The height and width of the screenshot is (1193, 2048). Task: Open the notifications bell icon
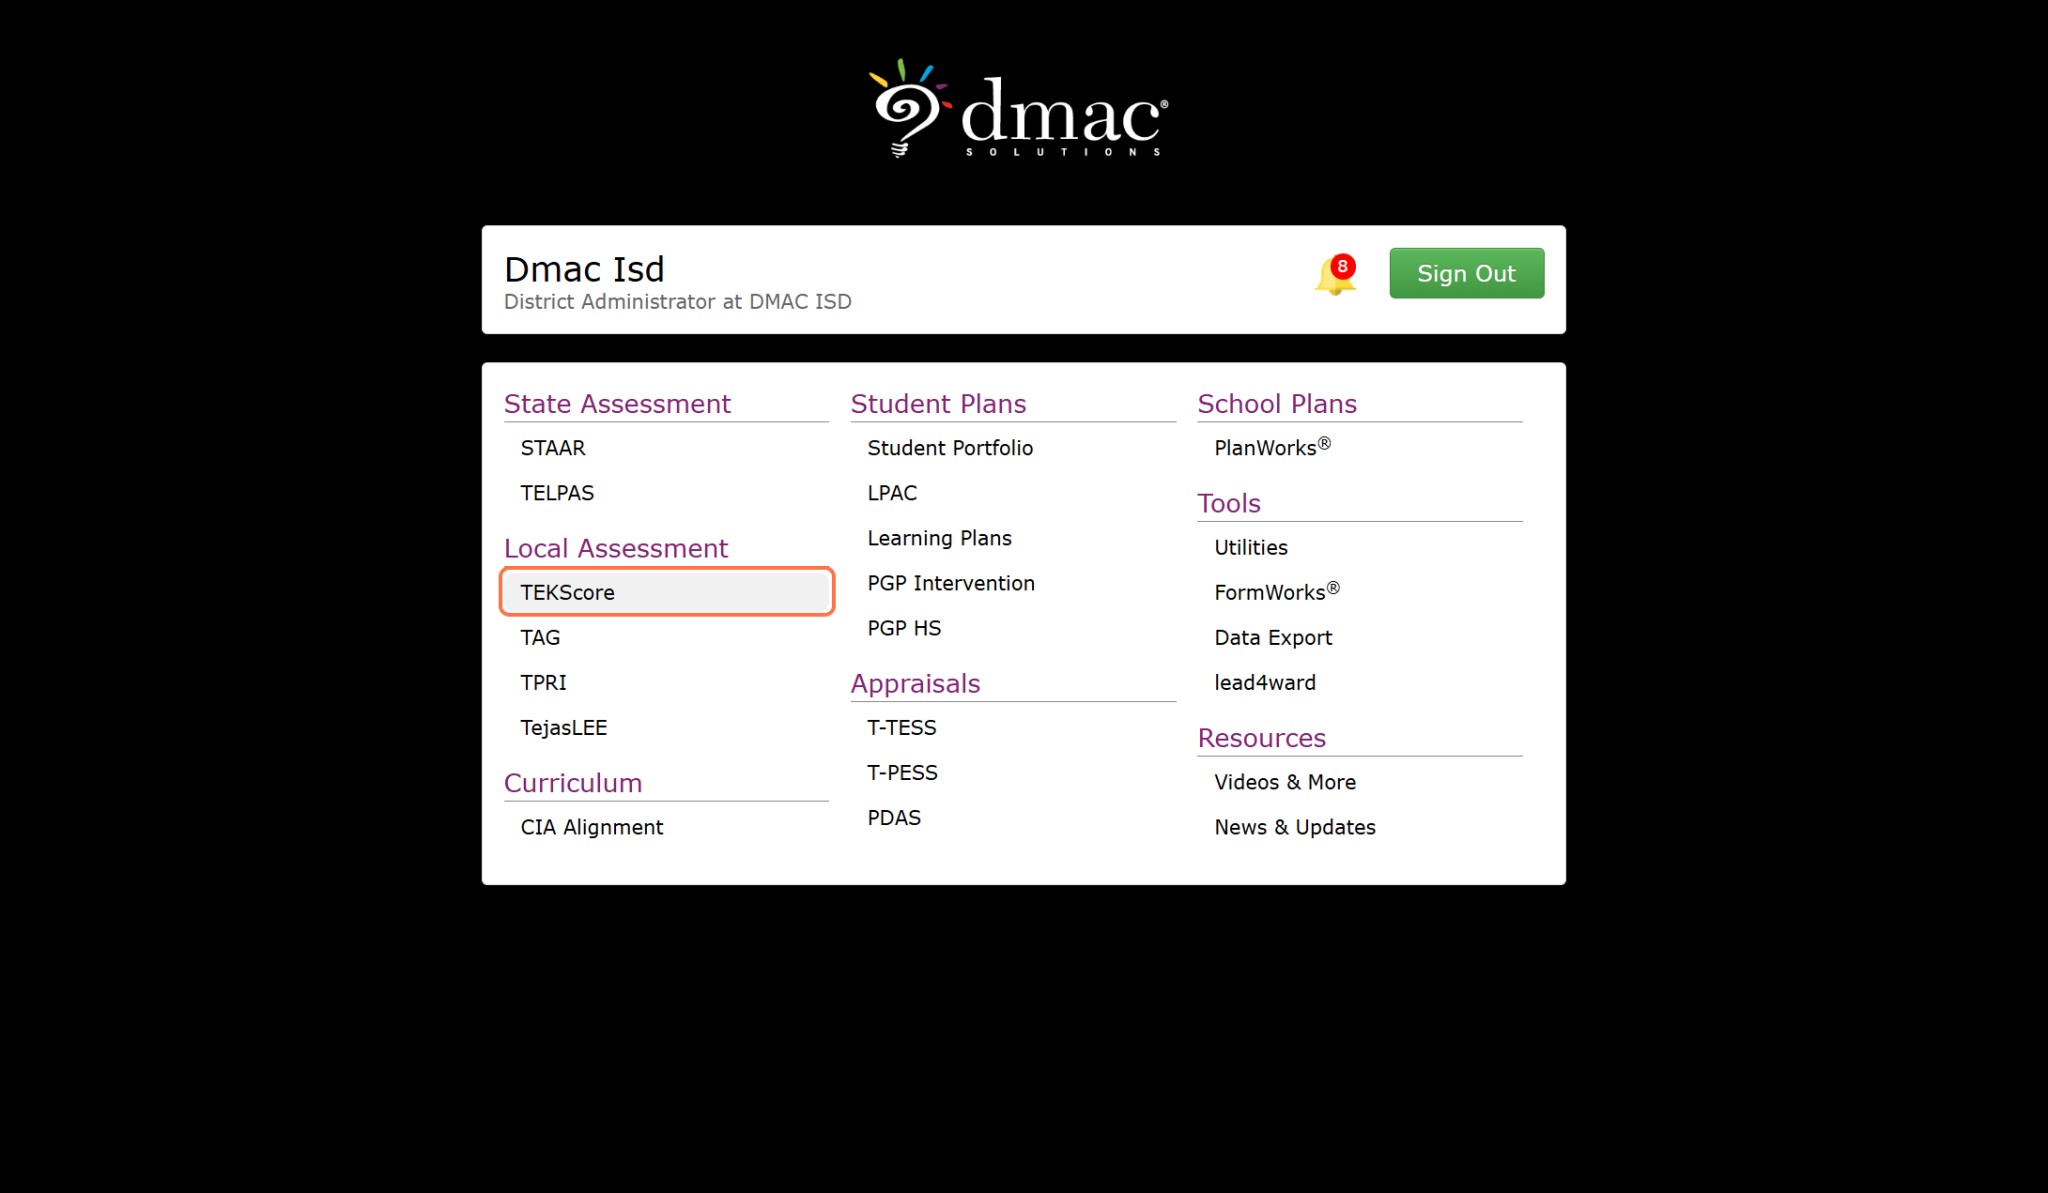click(x=1335, y=275)
